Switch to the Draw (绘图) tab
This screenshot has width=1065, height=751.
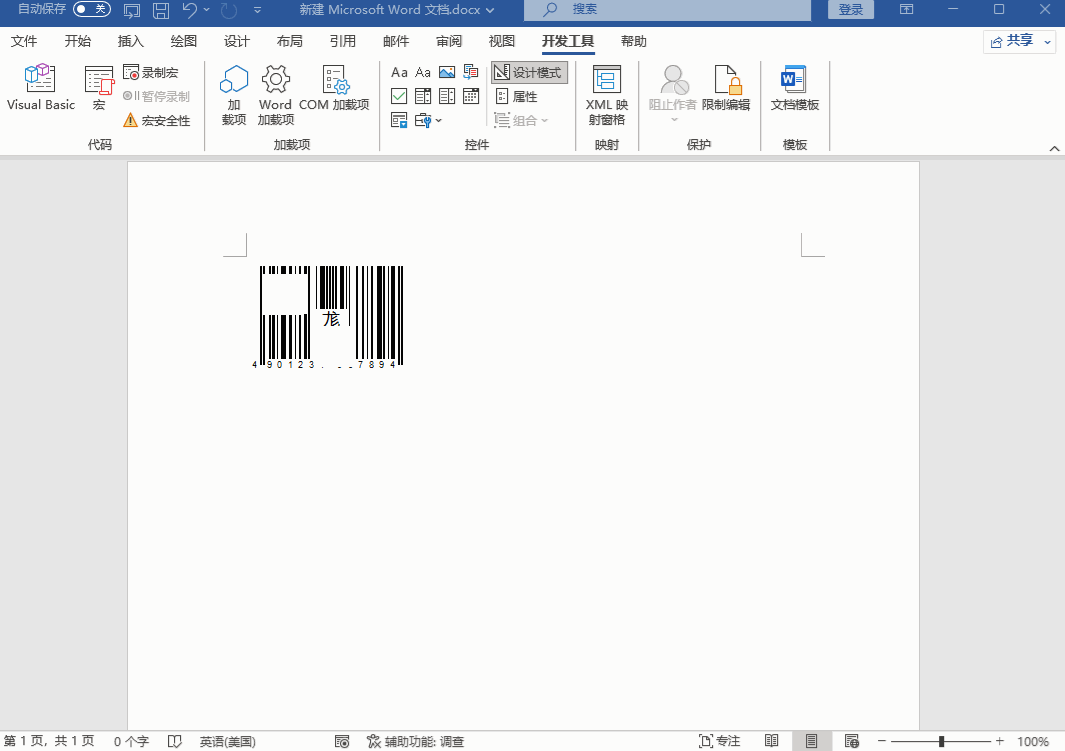[x=183, y=41]
